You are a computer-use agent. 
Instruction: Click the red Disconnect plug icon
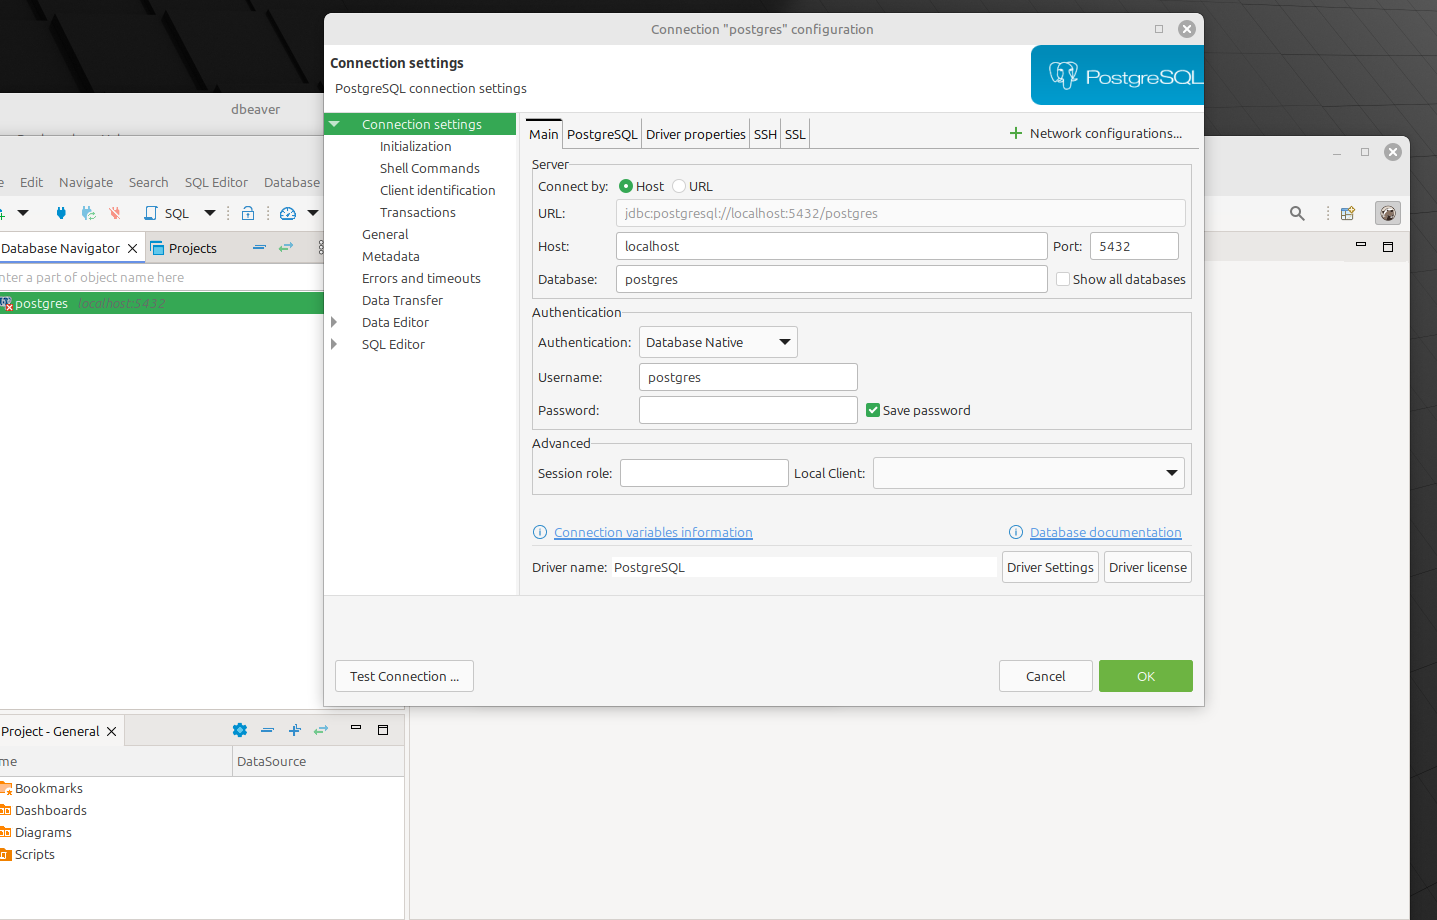115,213
